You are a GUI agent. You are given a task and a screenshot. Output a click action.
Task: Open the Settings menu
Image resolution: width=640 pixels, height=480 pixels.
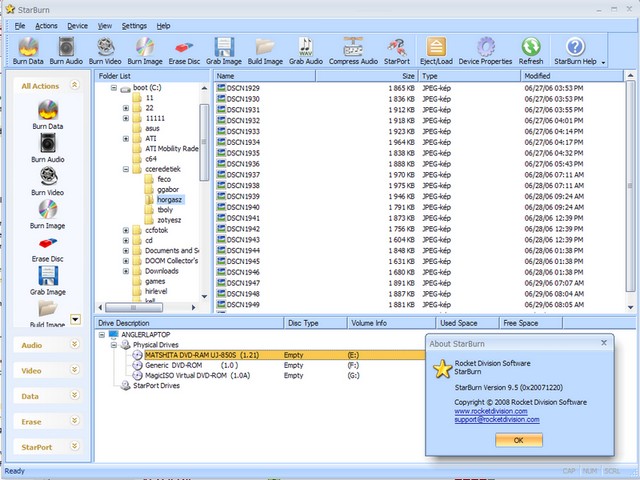tap(134, 26)
